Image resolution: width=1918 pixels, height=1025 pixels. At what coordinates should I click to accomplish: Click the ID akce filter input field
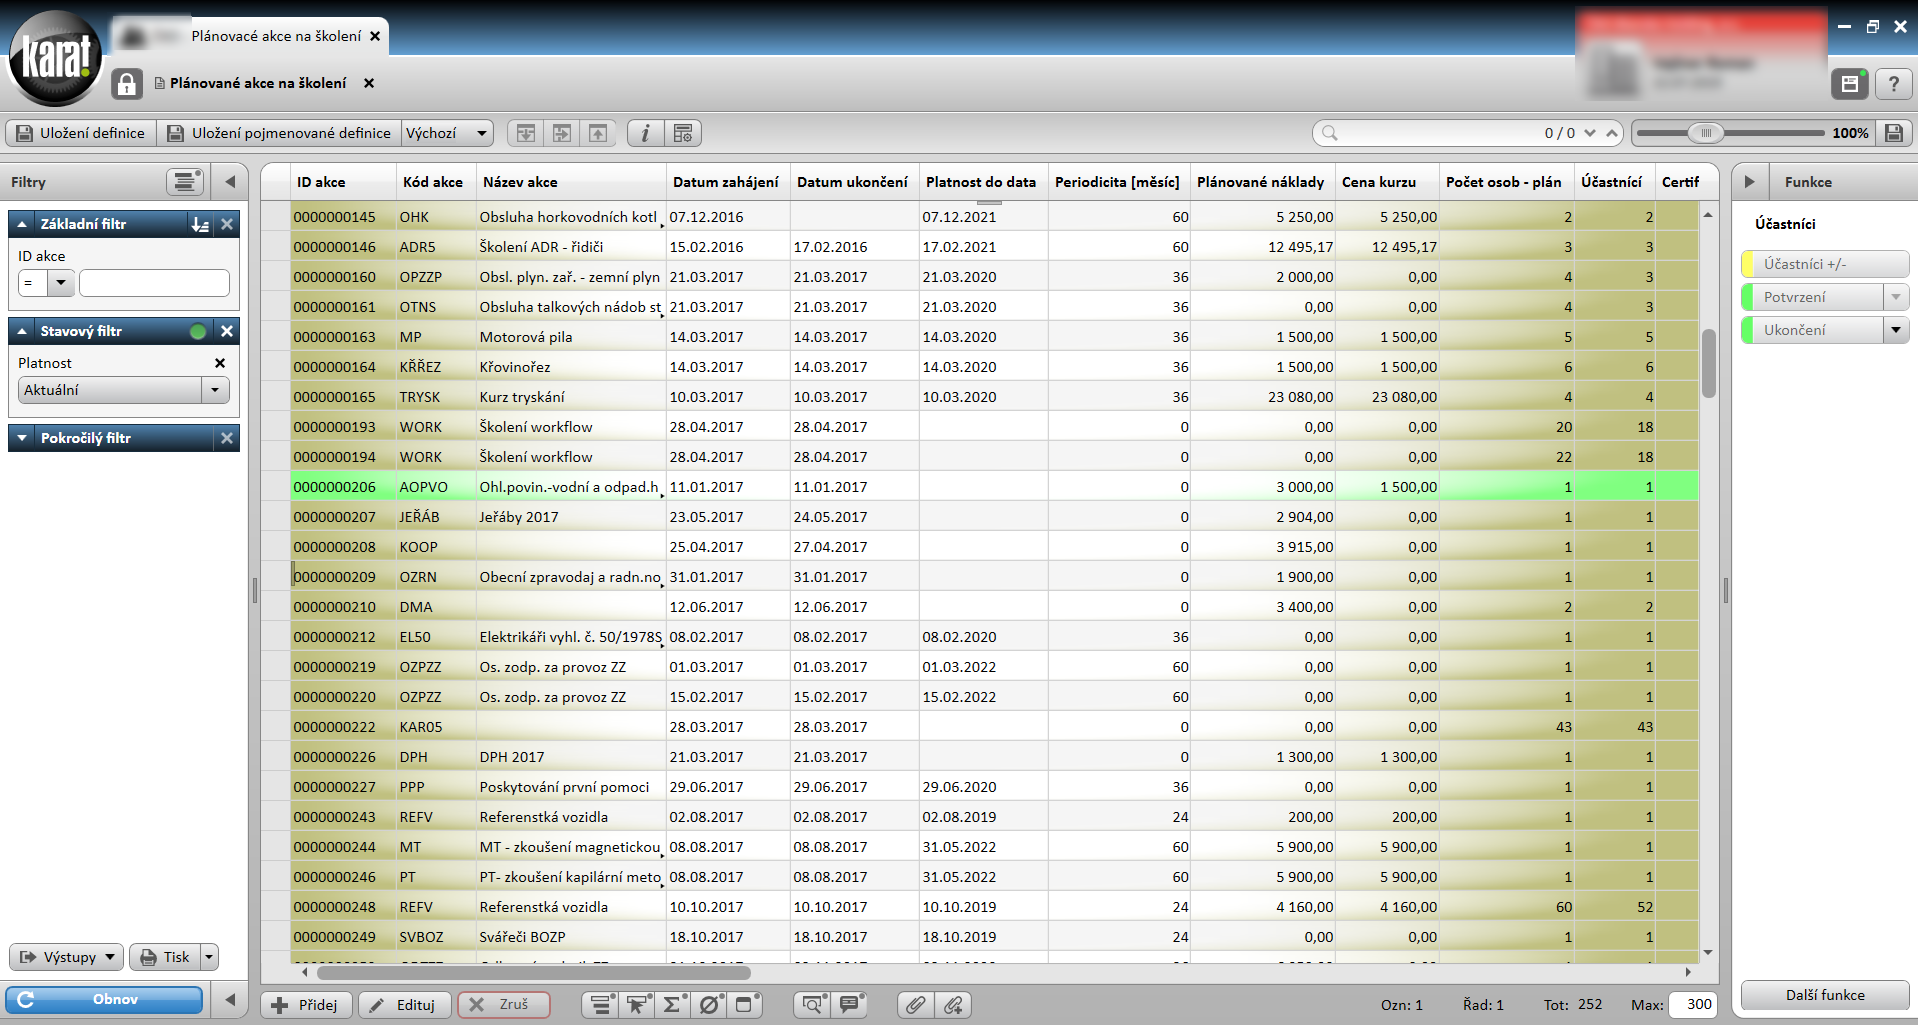(x=154, y=284)
